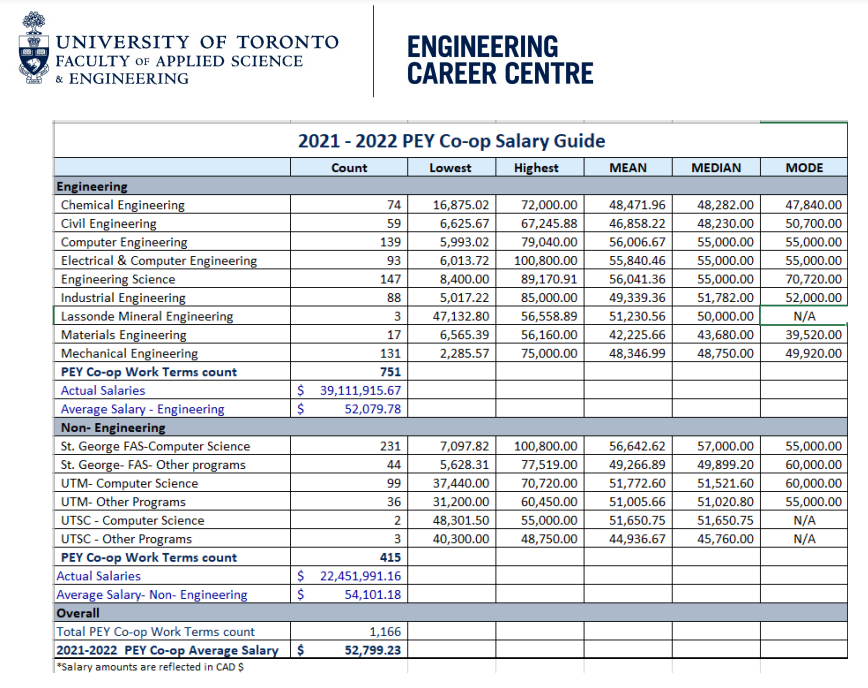868x688 pixels.
Task: Select St. George Other programs highest '77,519.00'
Action: click(x=549, y=464)
